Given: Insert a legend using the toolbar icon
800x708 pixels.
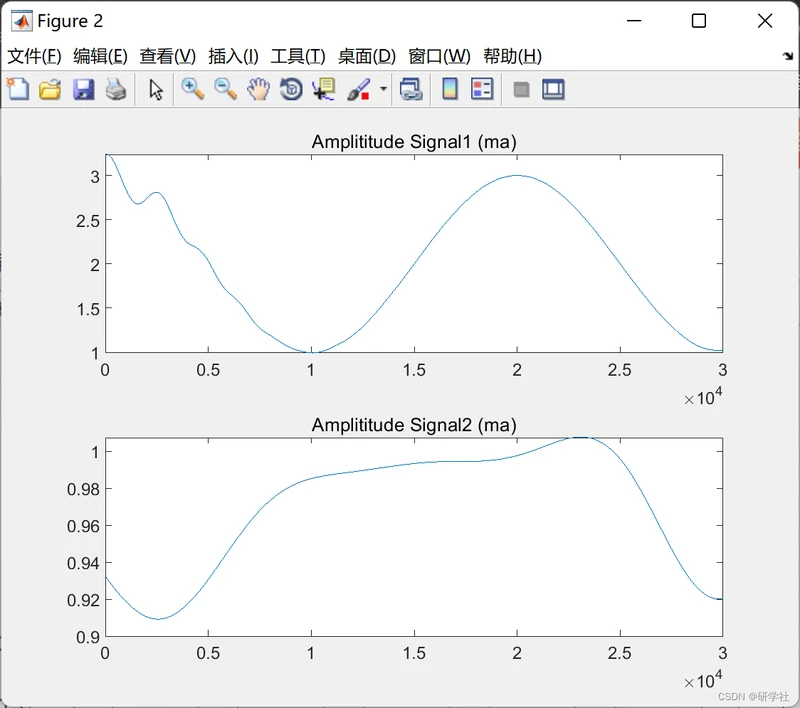Looking at the screenshot, I should pos(482,89).
